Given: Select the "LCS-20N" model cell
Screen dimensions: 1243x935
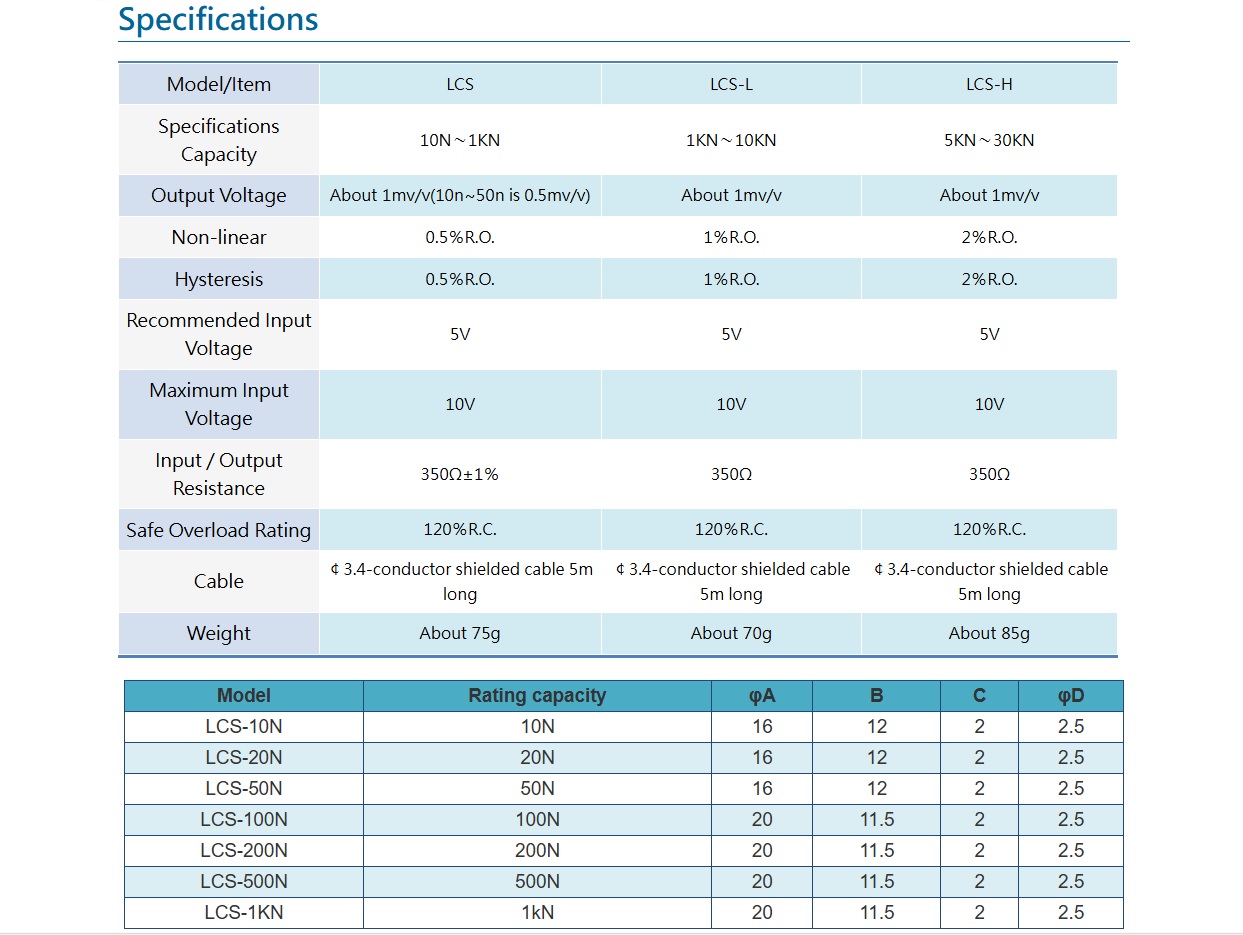Looking at the screenshot, I should [244, 758].
